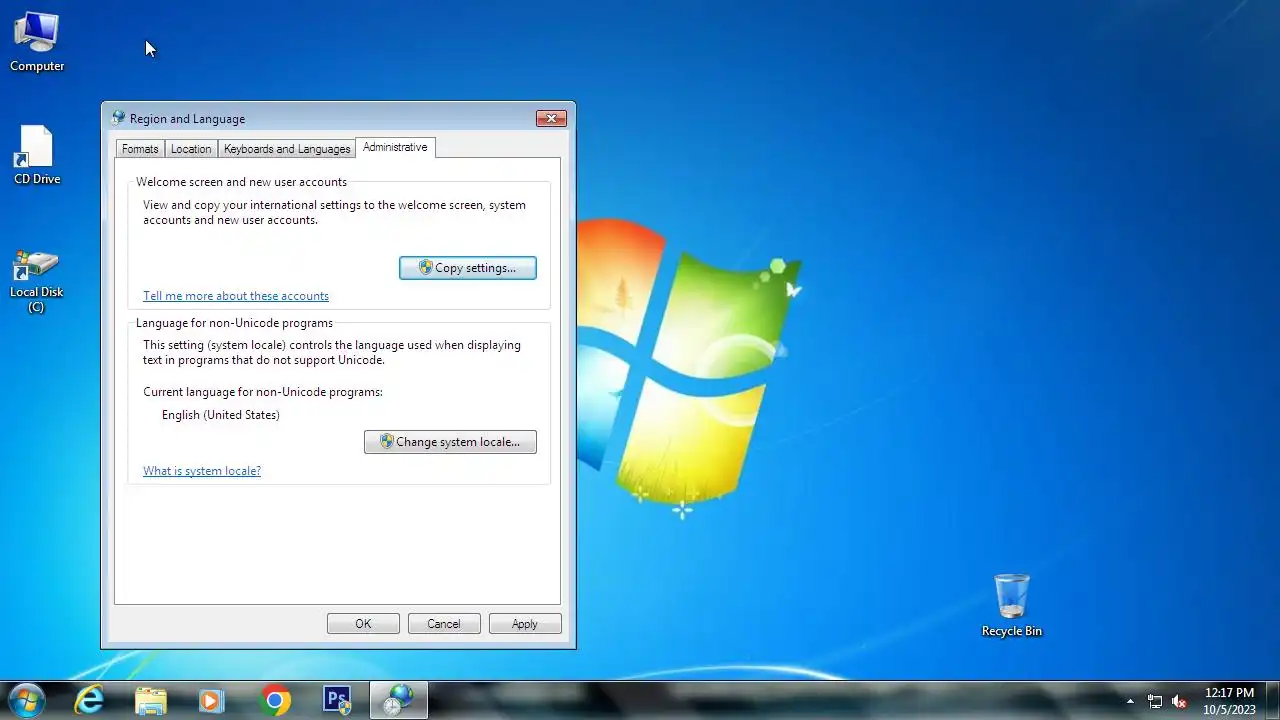The height and width of the screenshot is (720, 1280).
Task: Launch Photoshop from taskbar
Action: coord(337,700)
